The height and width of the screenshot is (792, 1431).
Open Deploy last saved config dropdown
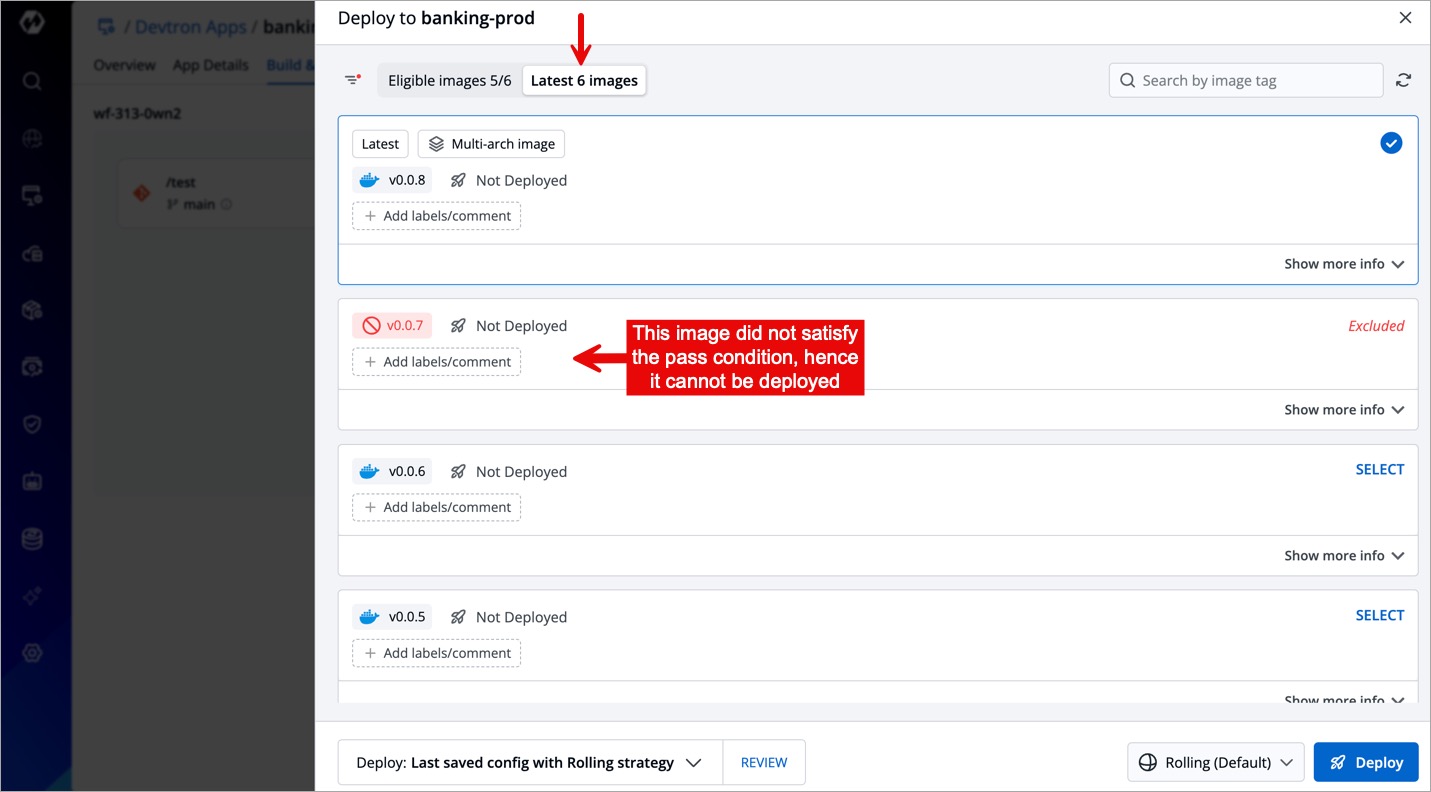click(x=529, y=762)
